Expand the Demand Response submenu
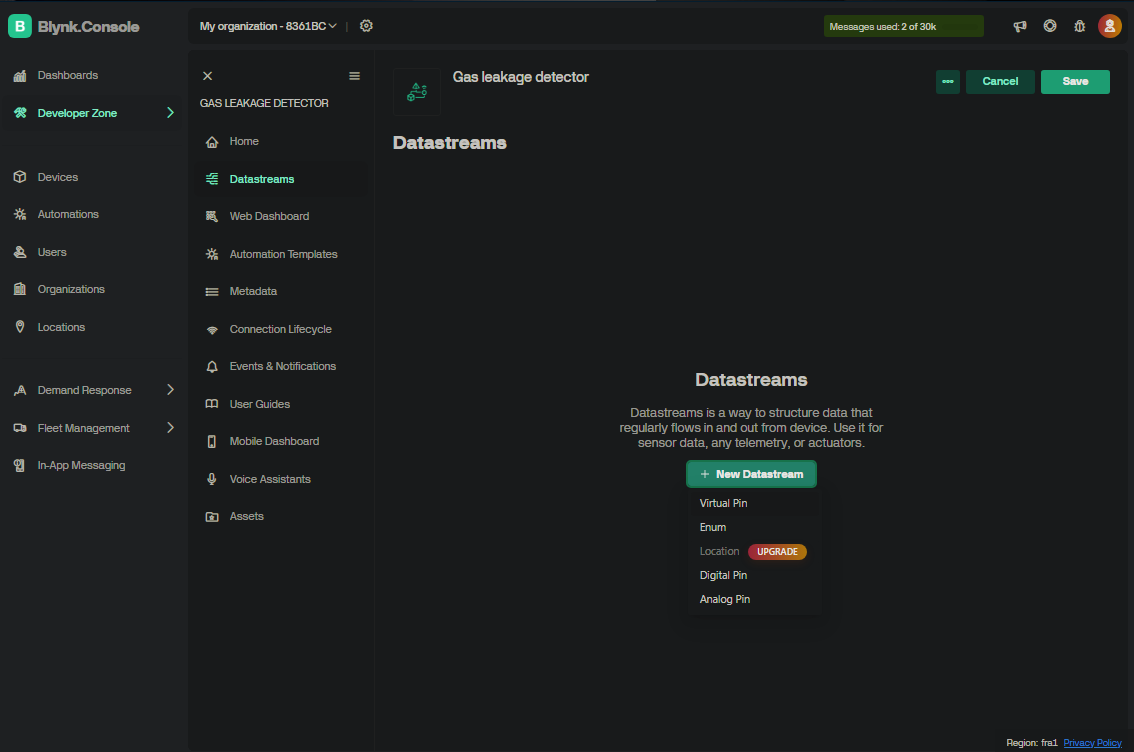This screenshot has width=1134, height=752. coord(170,390)
